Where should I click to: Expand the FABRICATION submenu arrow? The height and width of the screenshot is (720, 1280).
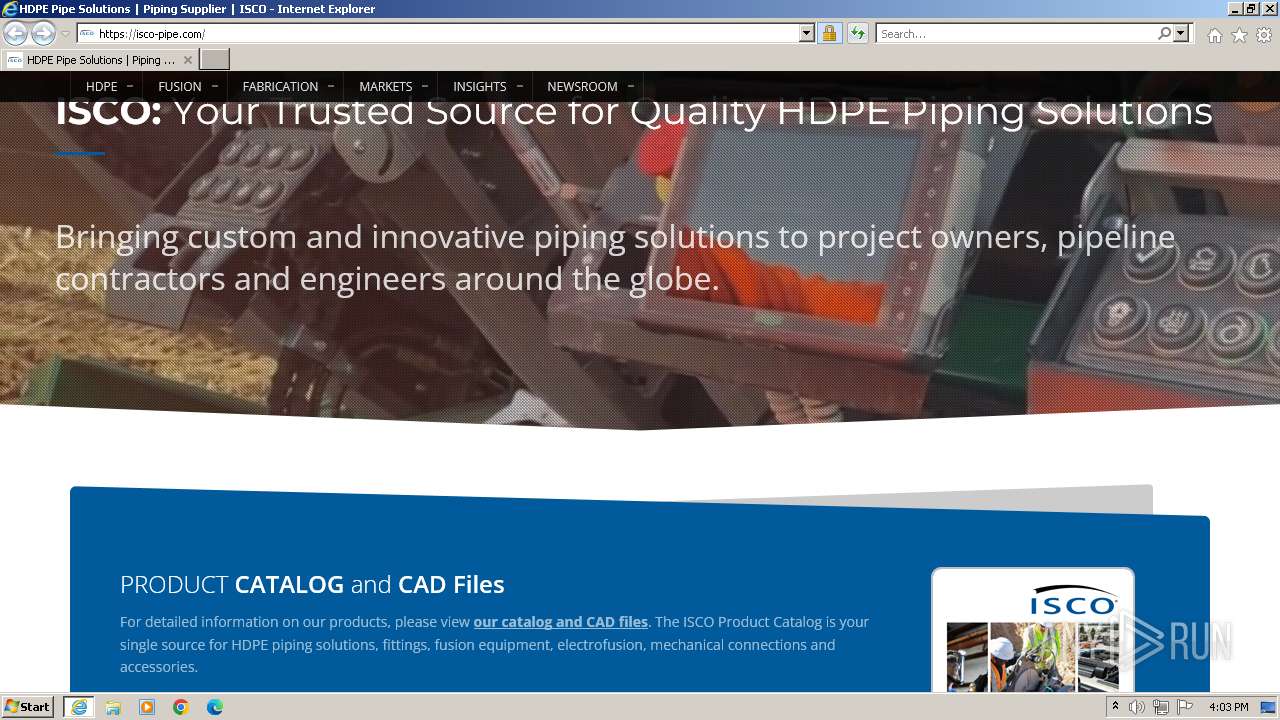click(x=331, y=86)
